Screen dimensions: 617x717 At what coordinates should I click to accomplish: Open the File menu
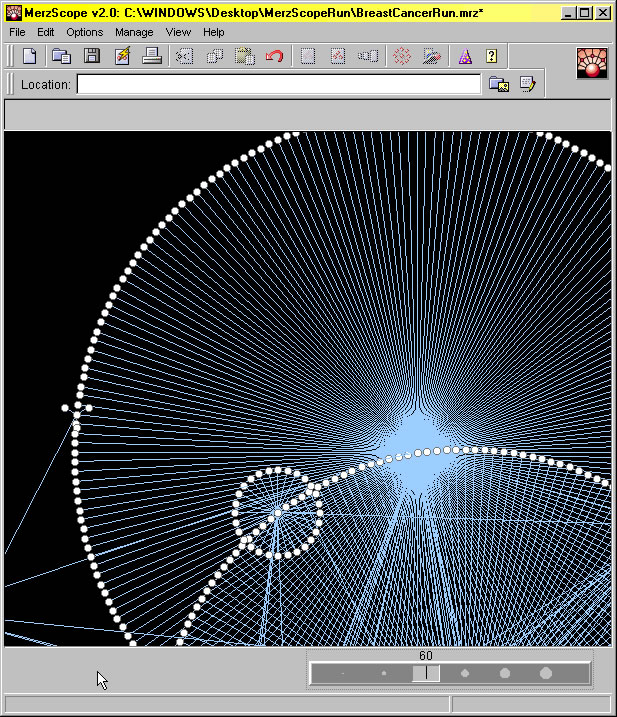[x=17, y=32]
